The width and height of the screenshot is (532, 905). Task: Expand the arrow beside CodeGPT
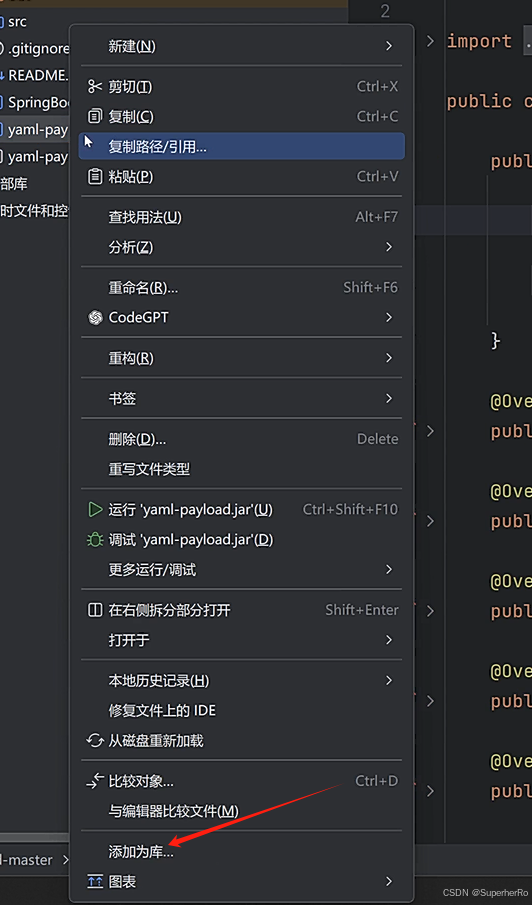389,317
